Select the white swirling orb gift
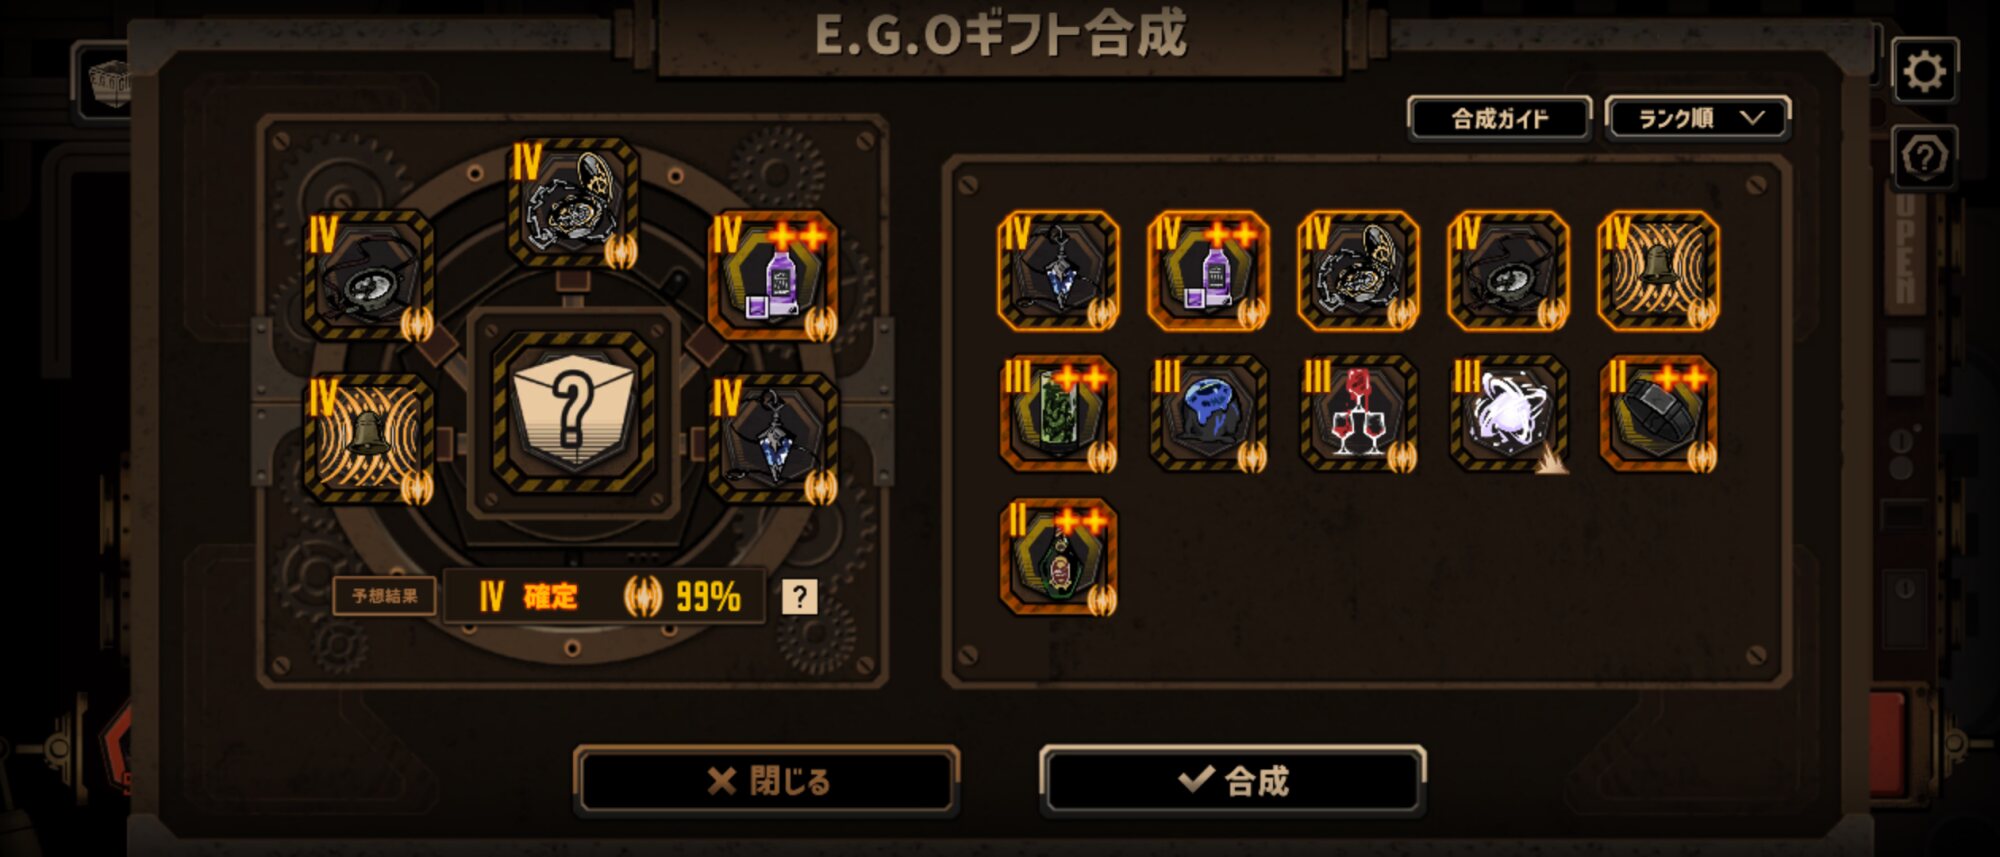This screenshot has width=2000, height=857. click(1508, 413)
